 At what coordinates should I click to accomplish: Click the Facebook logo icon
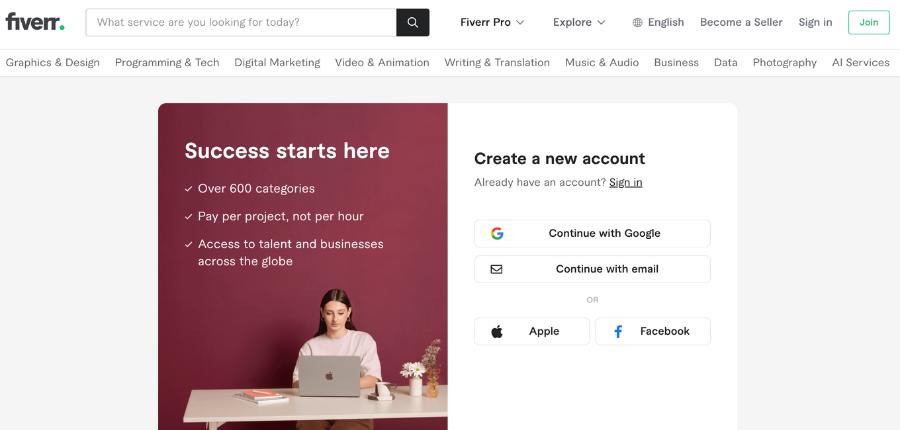618,331
